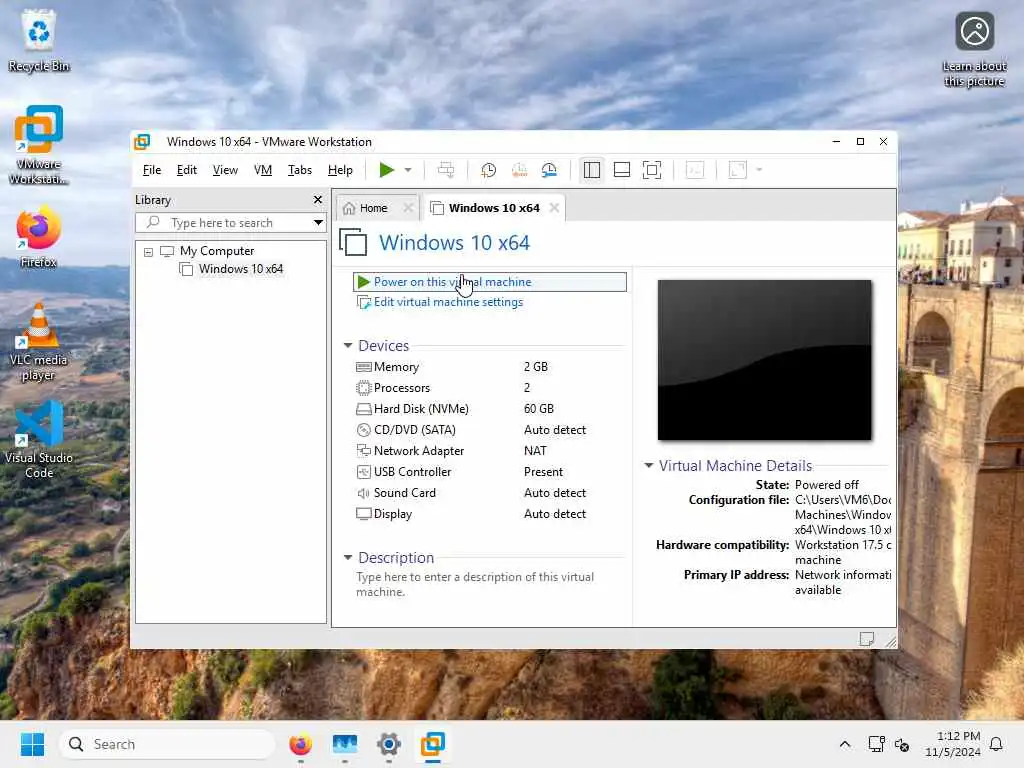This screenshot has width=1024, height=768.
Task: Open the Windows Start menu
Action: pyautogui.click(x=32, y=744)
